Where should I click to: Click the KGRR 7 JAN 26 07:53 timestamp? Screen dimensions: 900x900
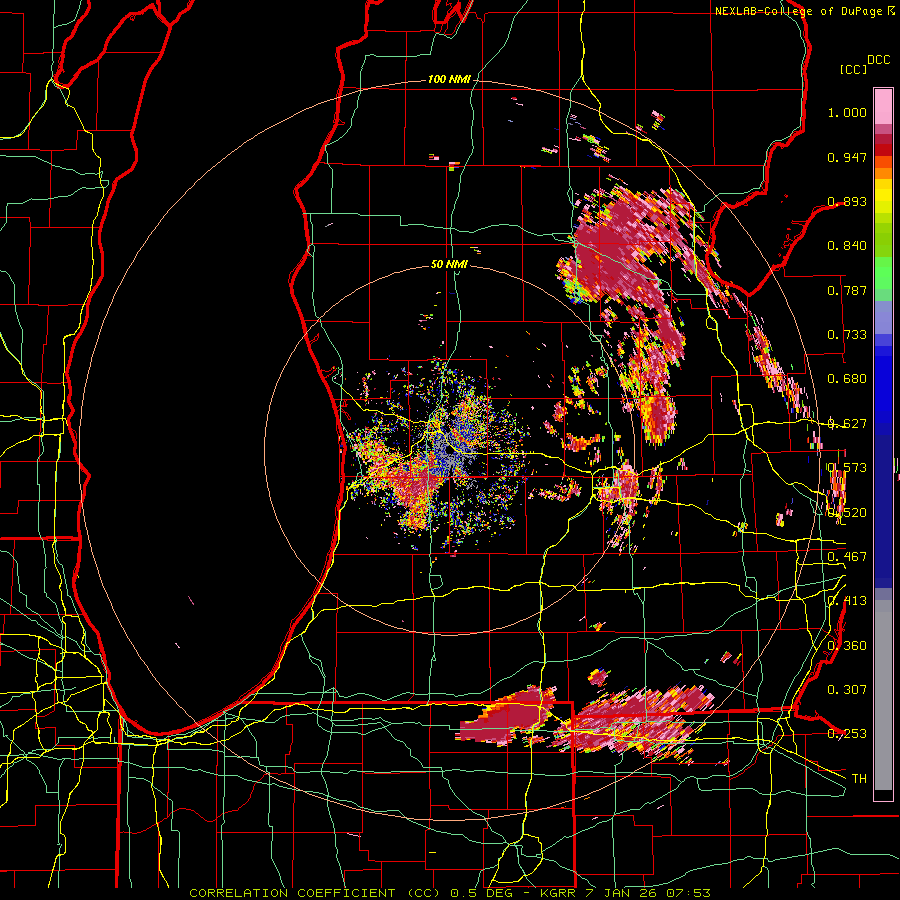pyautogui.click(x=625, y=893)
